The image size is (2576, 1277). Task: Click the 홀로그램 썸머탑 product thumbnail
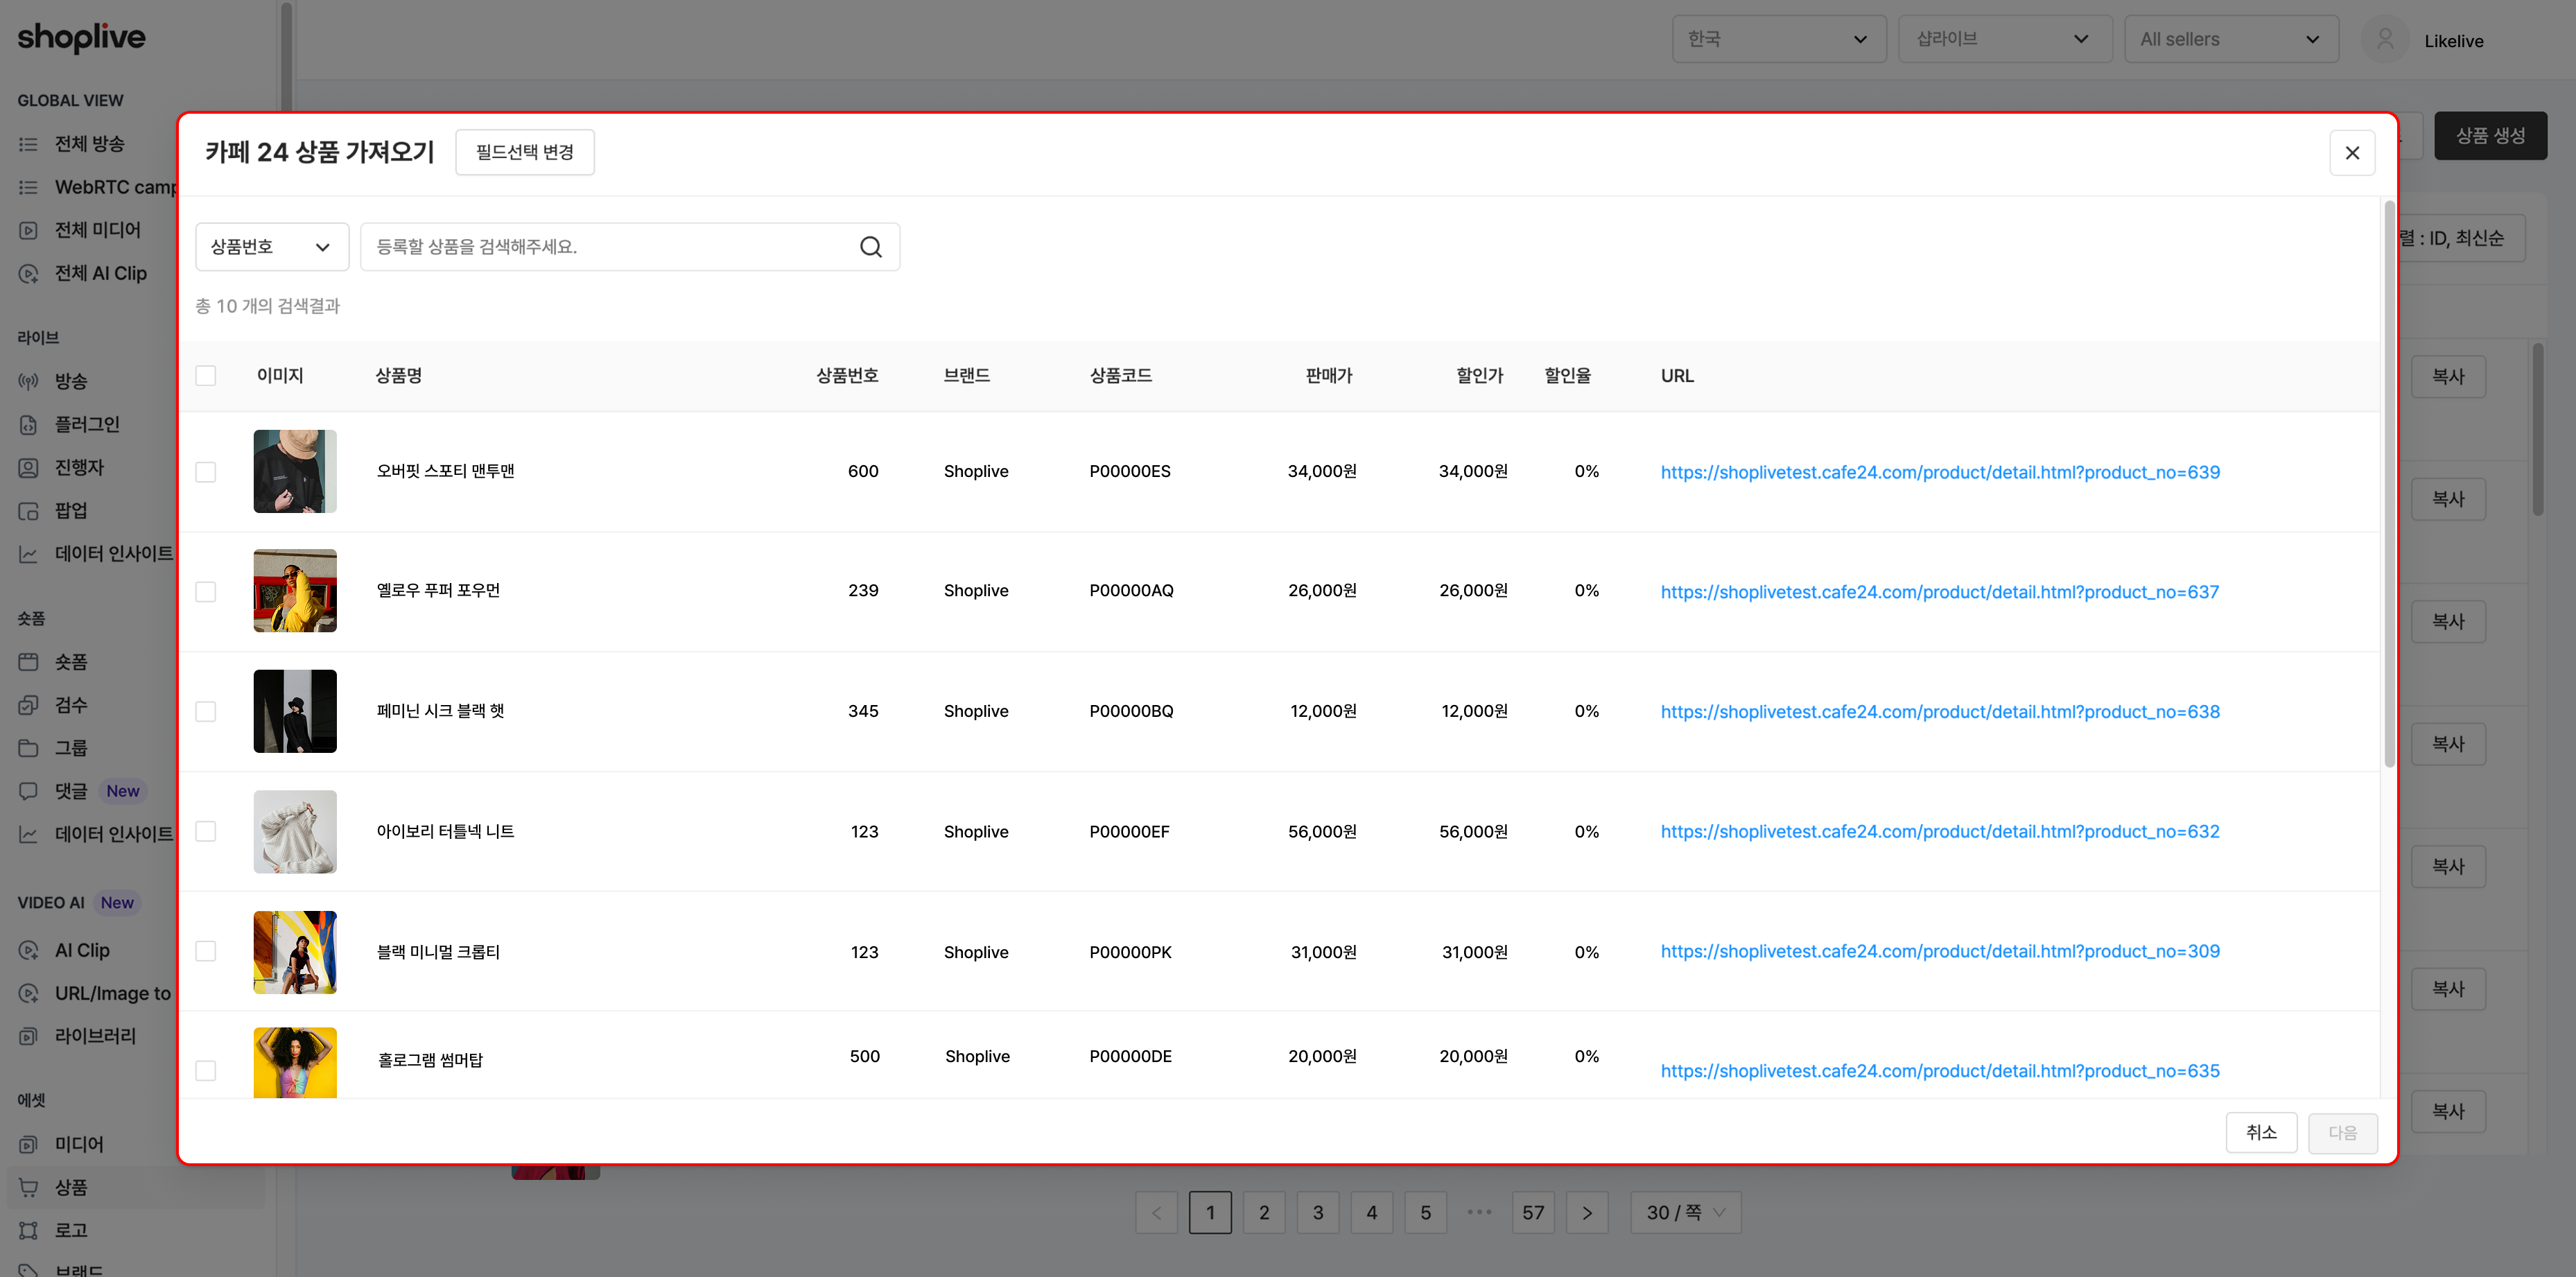(x=295, y=1062)
